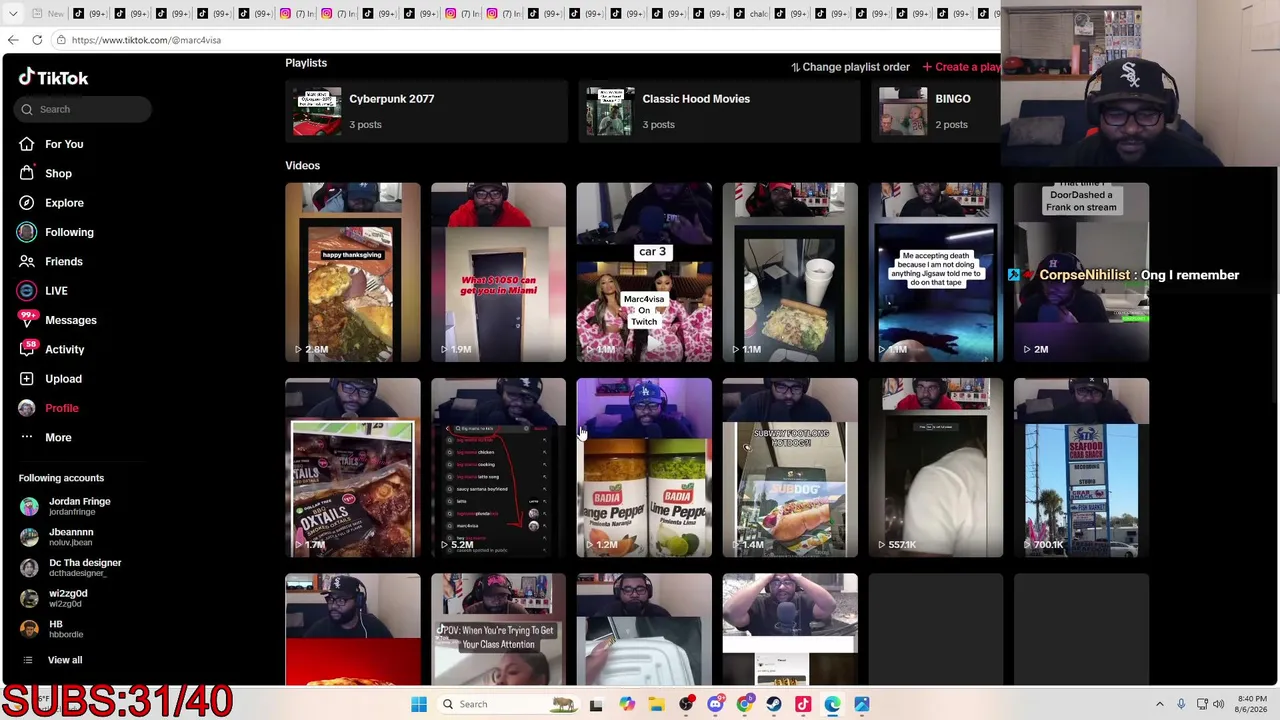Screen dimensions: 1280x720
Task: Reload the page with the refresh icon
Action: pyautogui.click(x=37, y=40)
